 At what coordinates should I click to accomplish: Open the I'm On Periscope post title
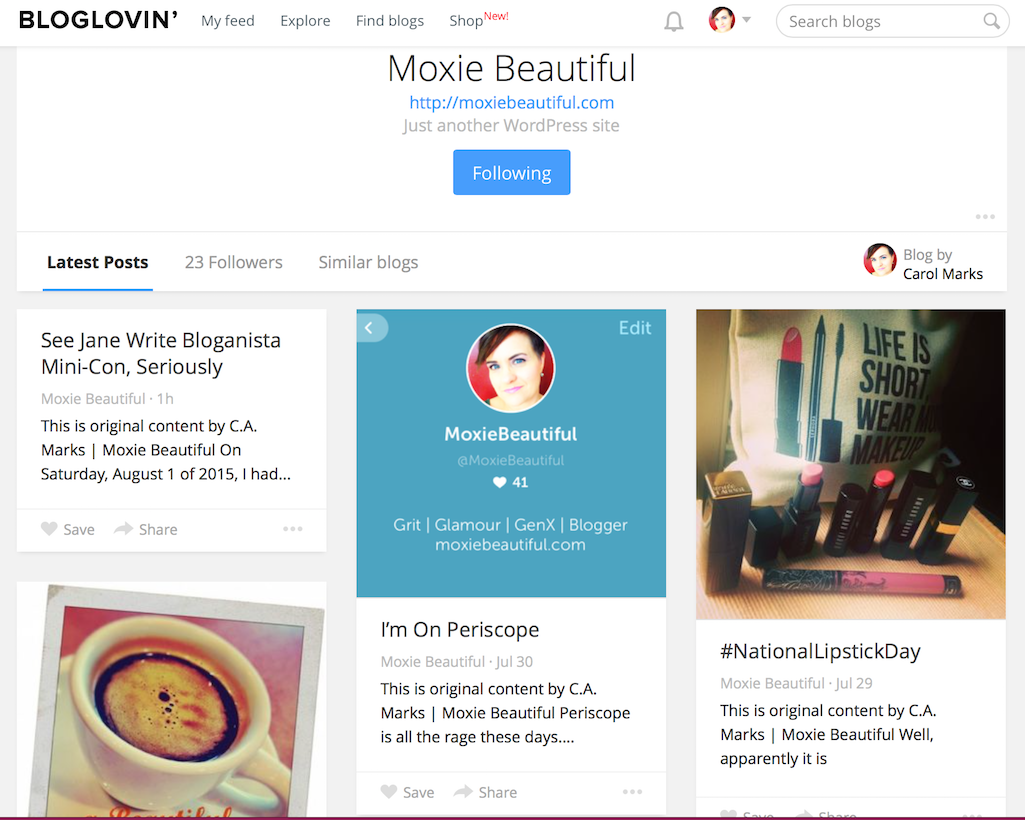[x=460, y=630]
